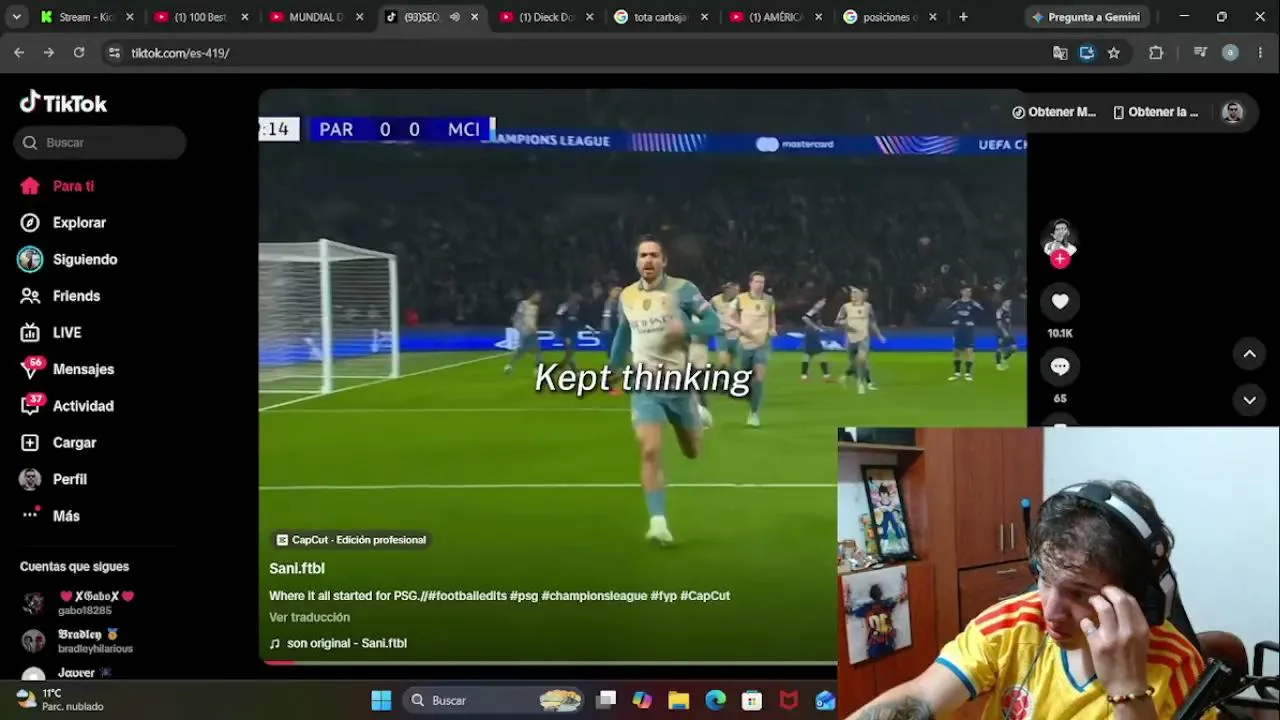Screen dimensions: 1280x720
Task: Switch to the tota carbajal Google tab
Action: (x=662, y=17)
